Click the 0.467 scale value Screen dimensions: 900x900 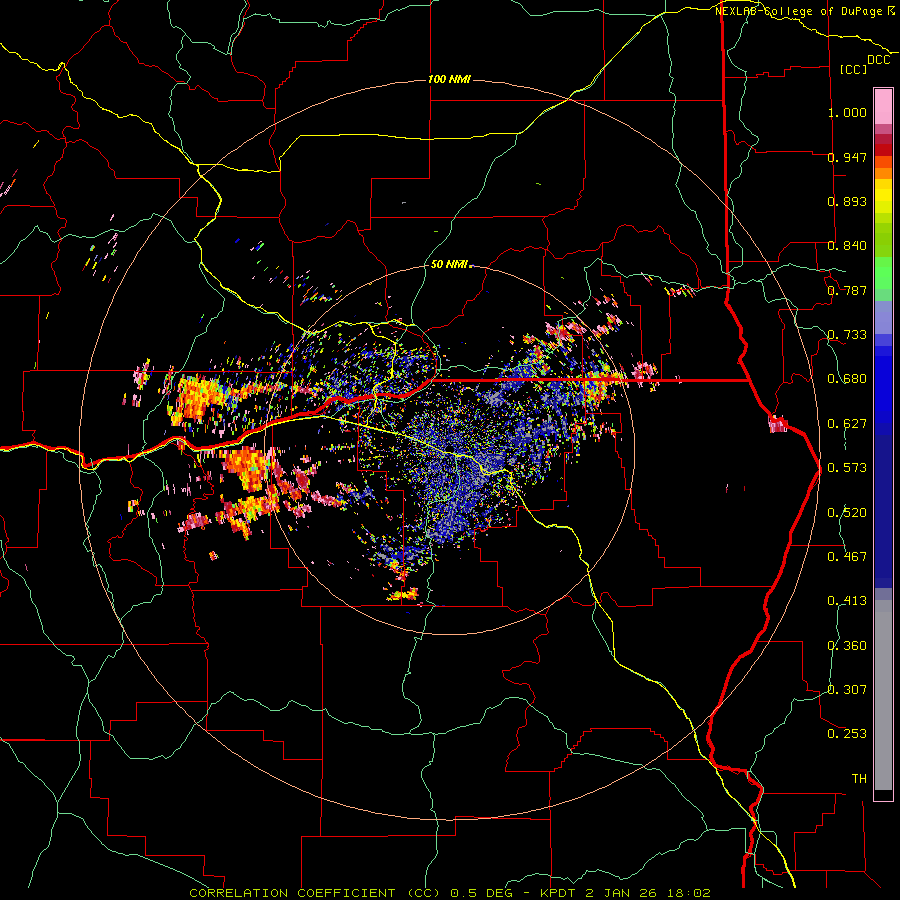click(847, 557)
